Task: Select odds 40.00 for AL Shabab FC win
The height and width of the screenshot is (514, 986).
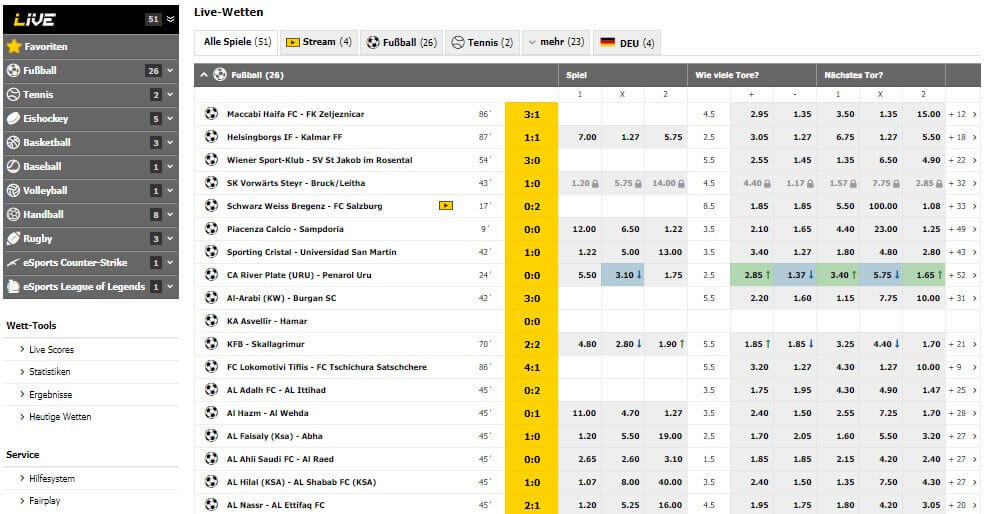Action: [665, 482]
